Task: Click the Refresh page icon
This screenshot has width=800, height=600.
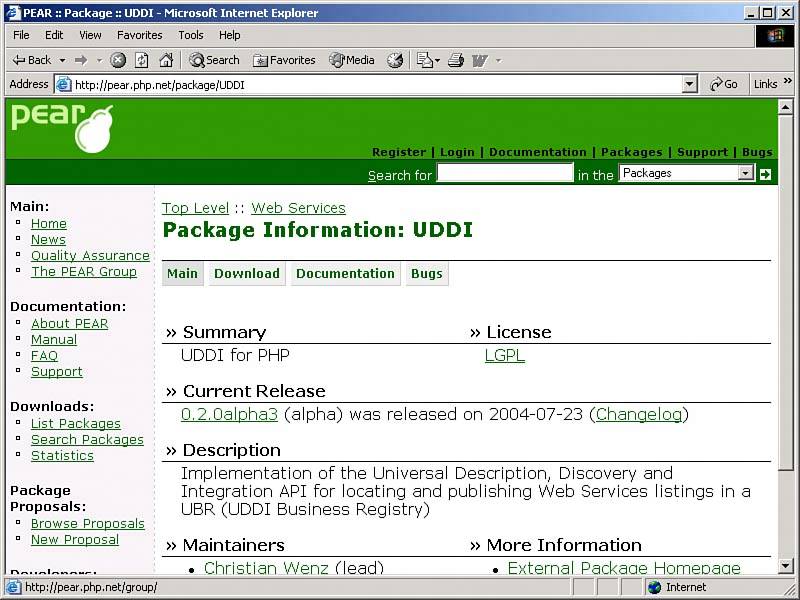Action: (x=142, y=60)
